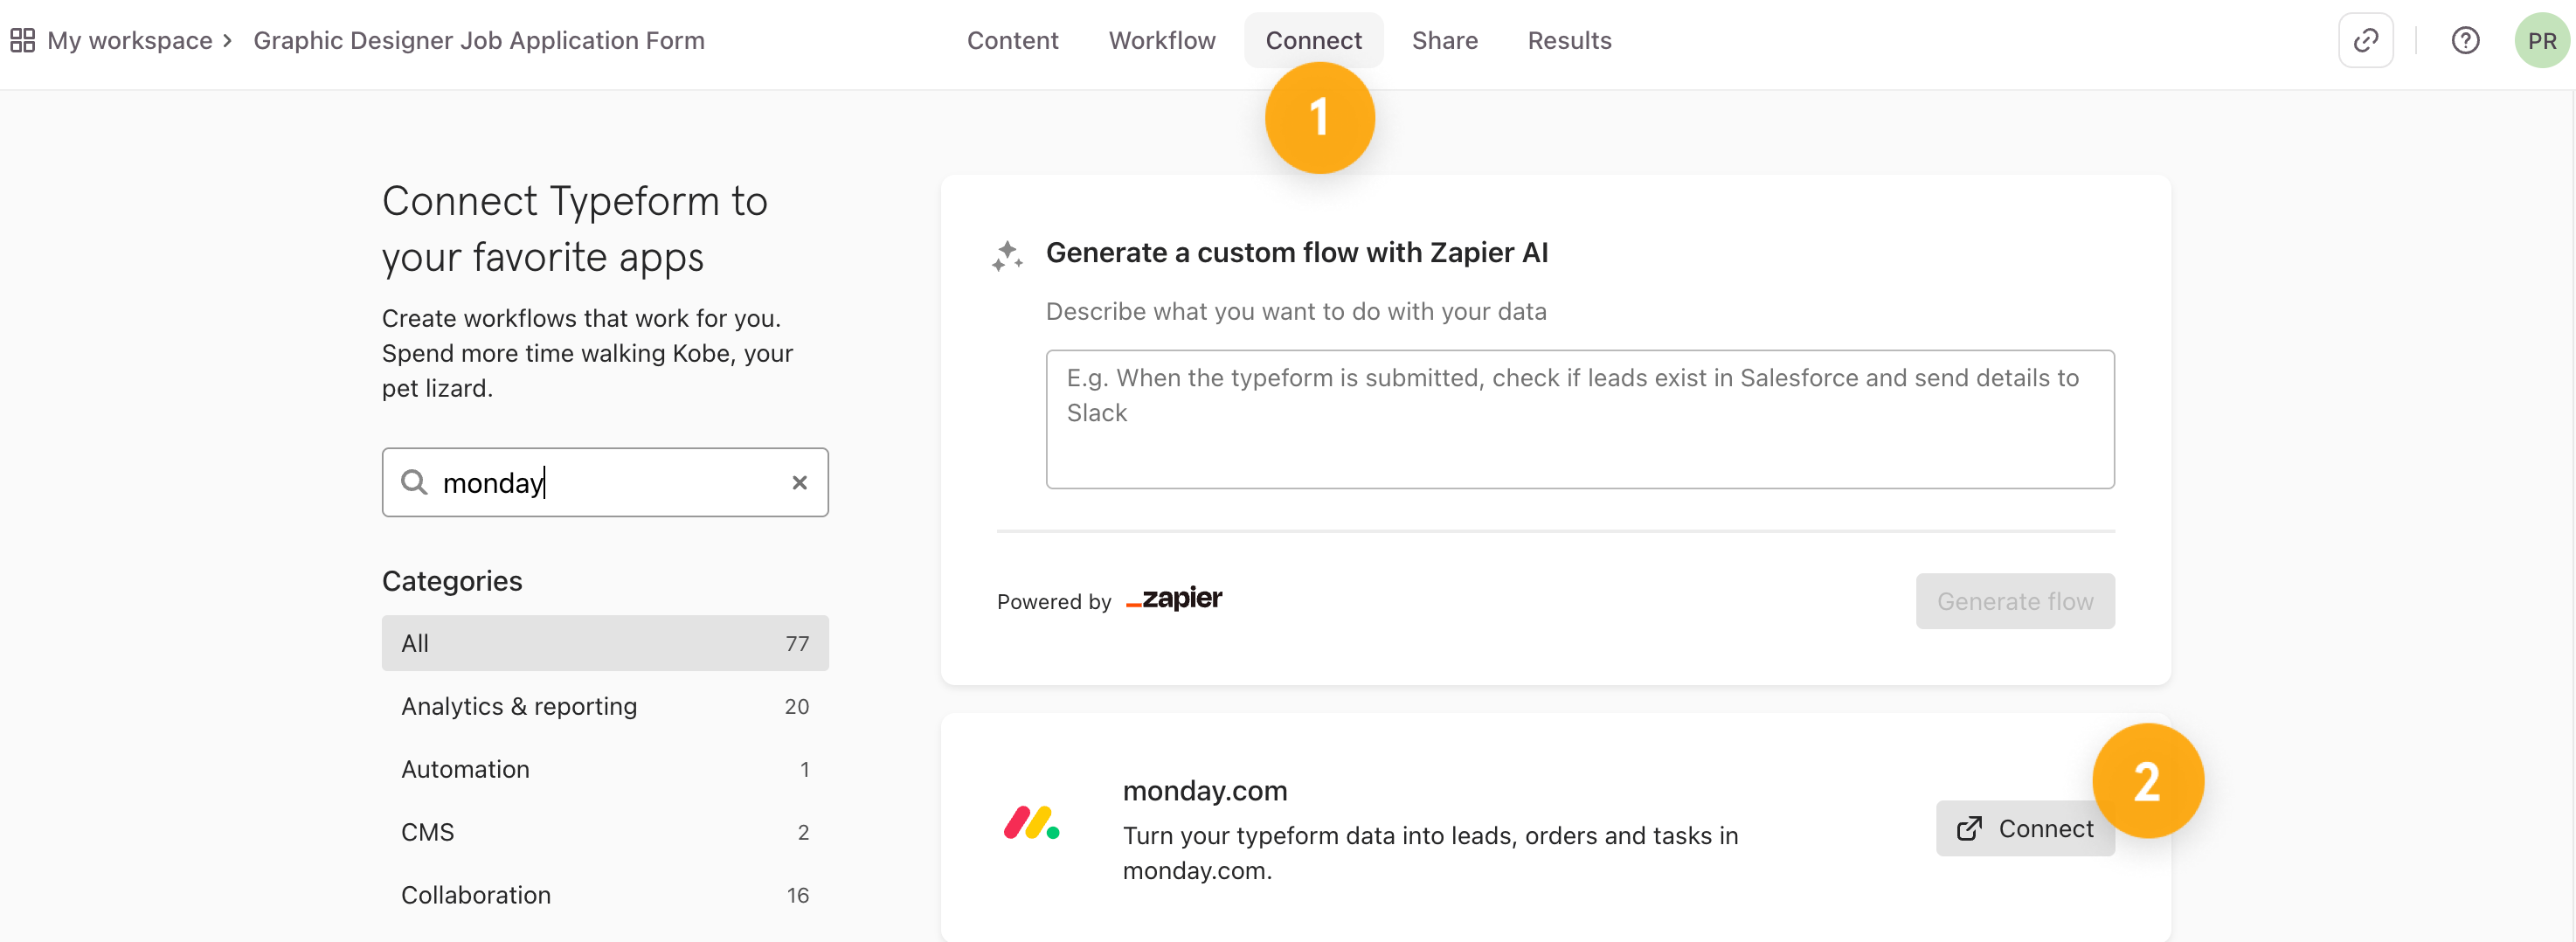Click the Generate flow button
The image size is (2576, 942).
coord(2014,601)
